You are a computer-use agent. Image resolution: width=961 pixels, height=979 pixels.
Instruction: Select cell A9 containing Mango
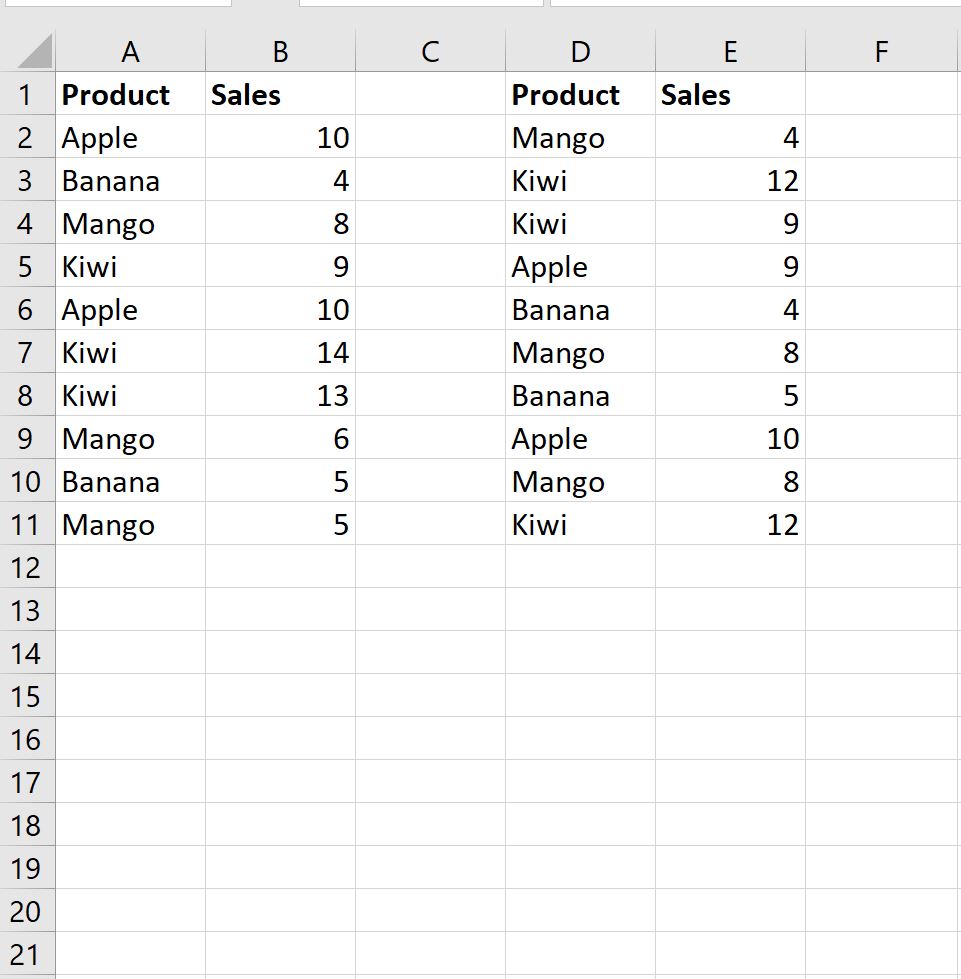pyautogui.click(x=130, y=438)
